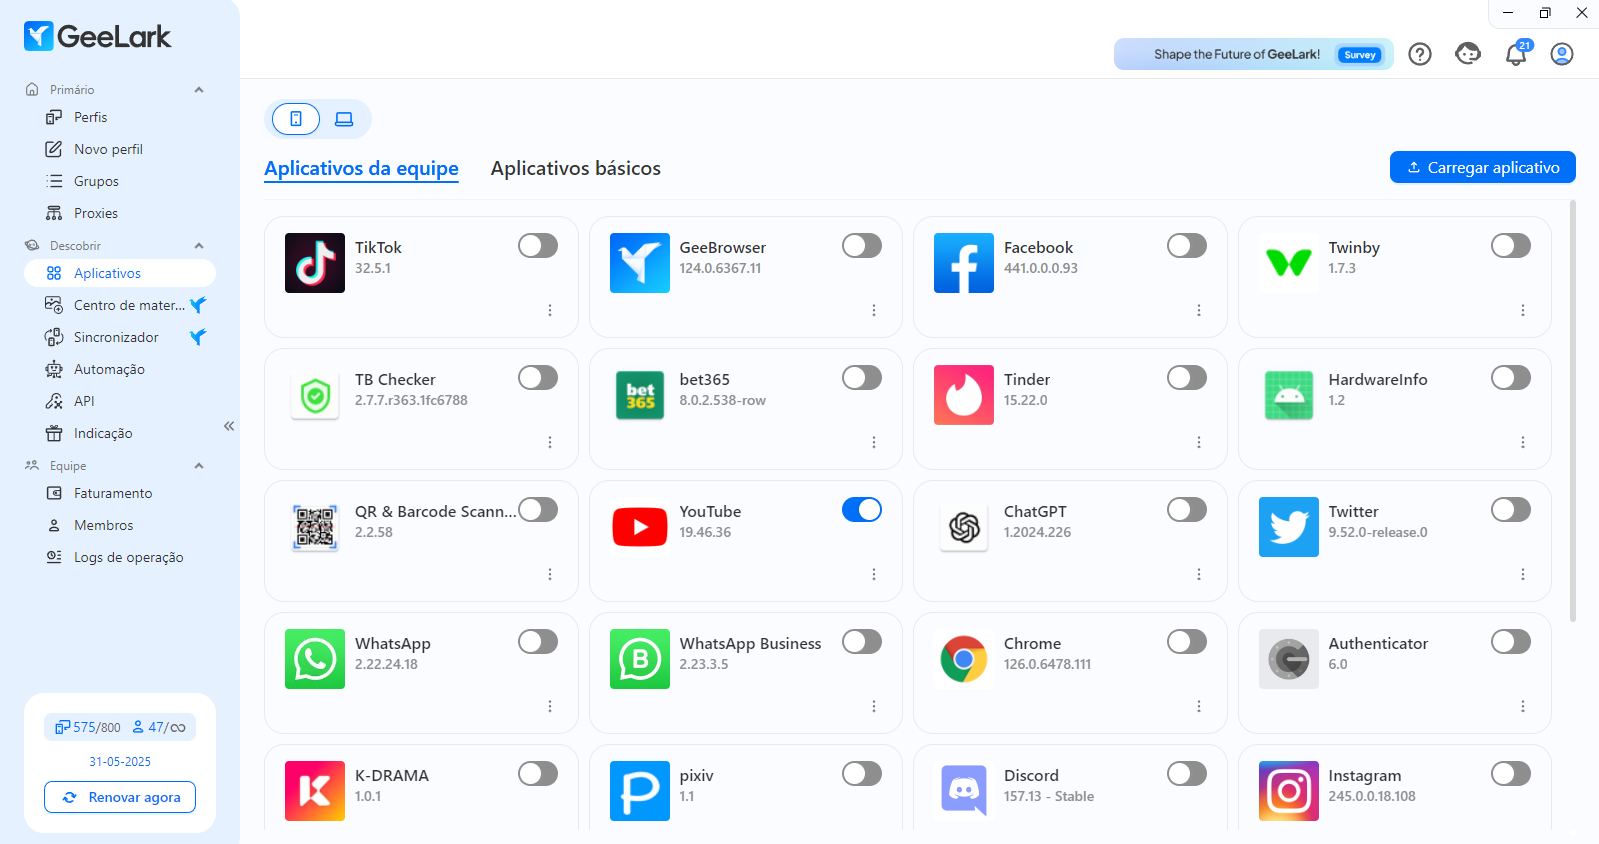Viewport: 1599px width, 844px height.
Task: Enable the GeeBrowser toggle
Action: [862, 246]
